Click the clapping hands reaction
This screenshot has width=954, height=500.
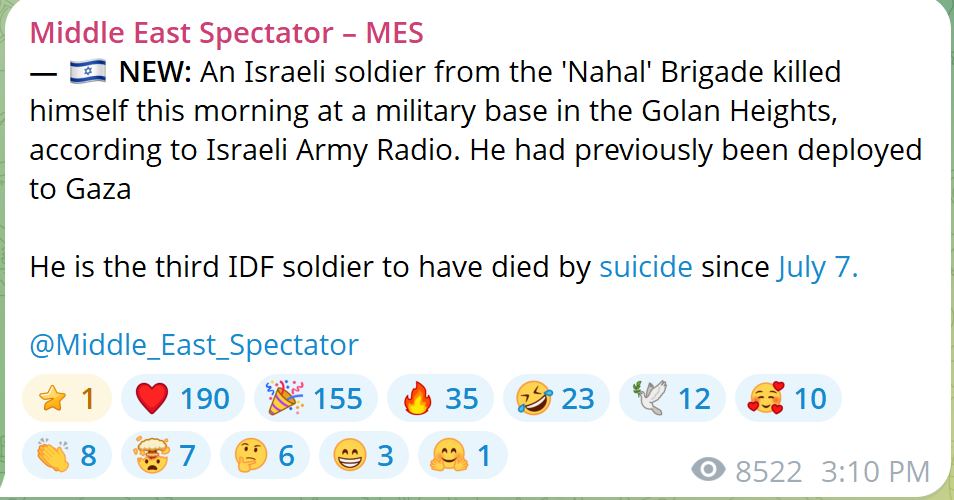click(67, 455)
